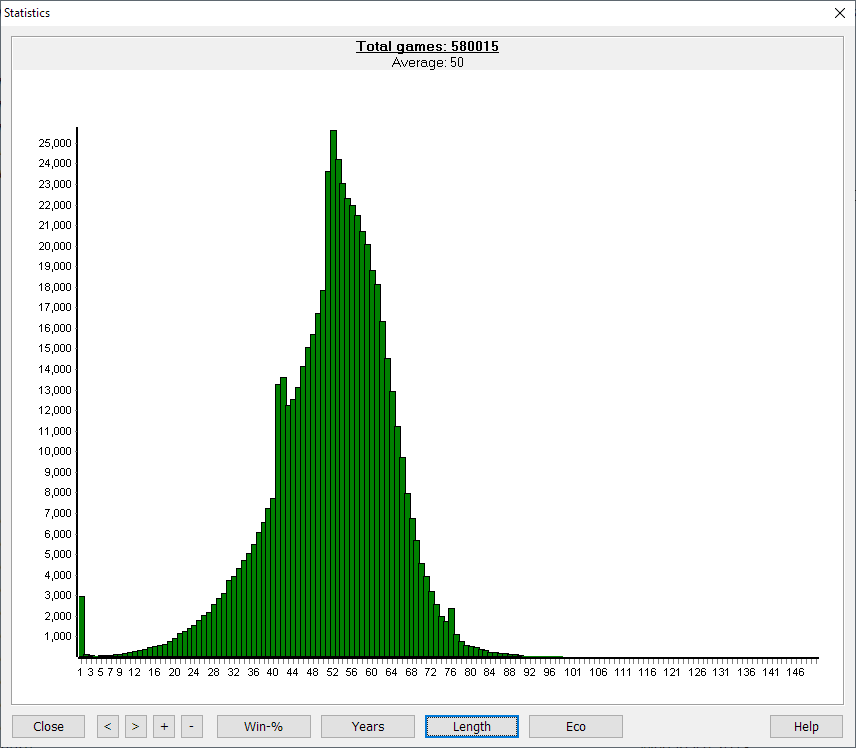856x748 pixels.
Task: Zoom in using the + button
Action: [164, 726]
